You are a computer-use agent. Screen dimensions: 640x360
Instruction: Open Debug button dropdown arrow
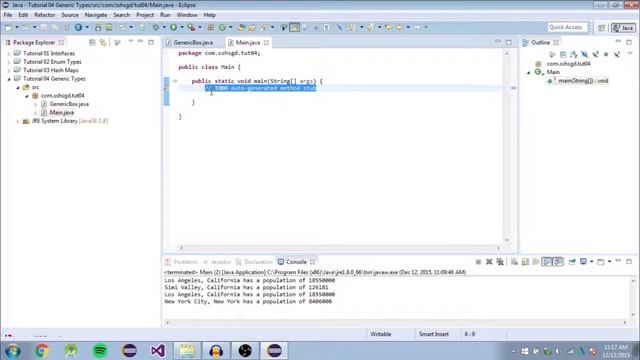click(164, 27)
